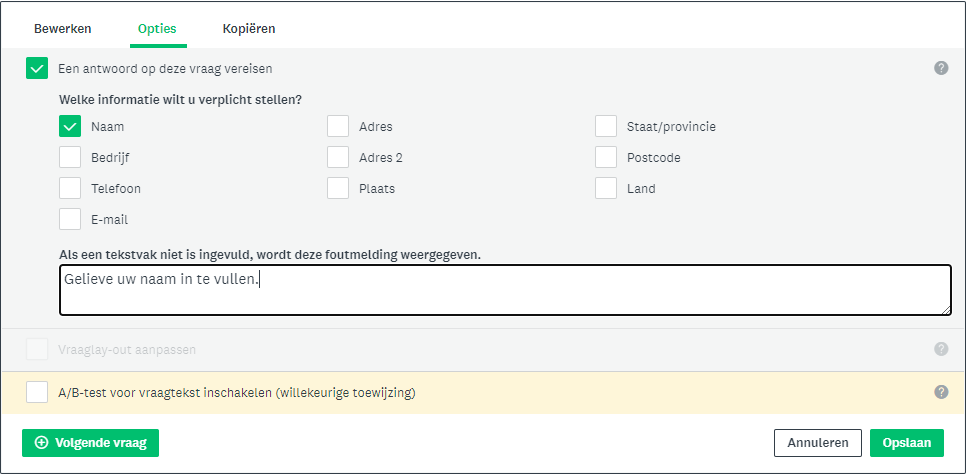Tick the Land checkbox
Screen dimensions: 969x474
606,188
